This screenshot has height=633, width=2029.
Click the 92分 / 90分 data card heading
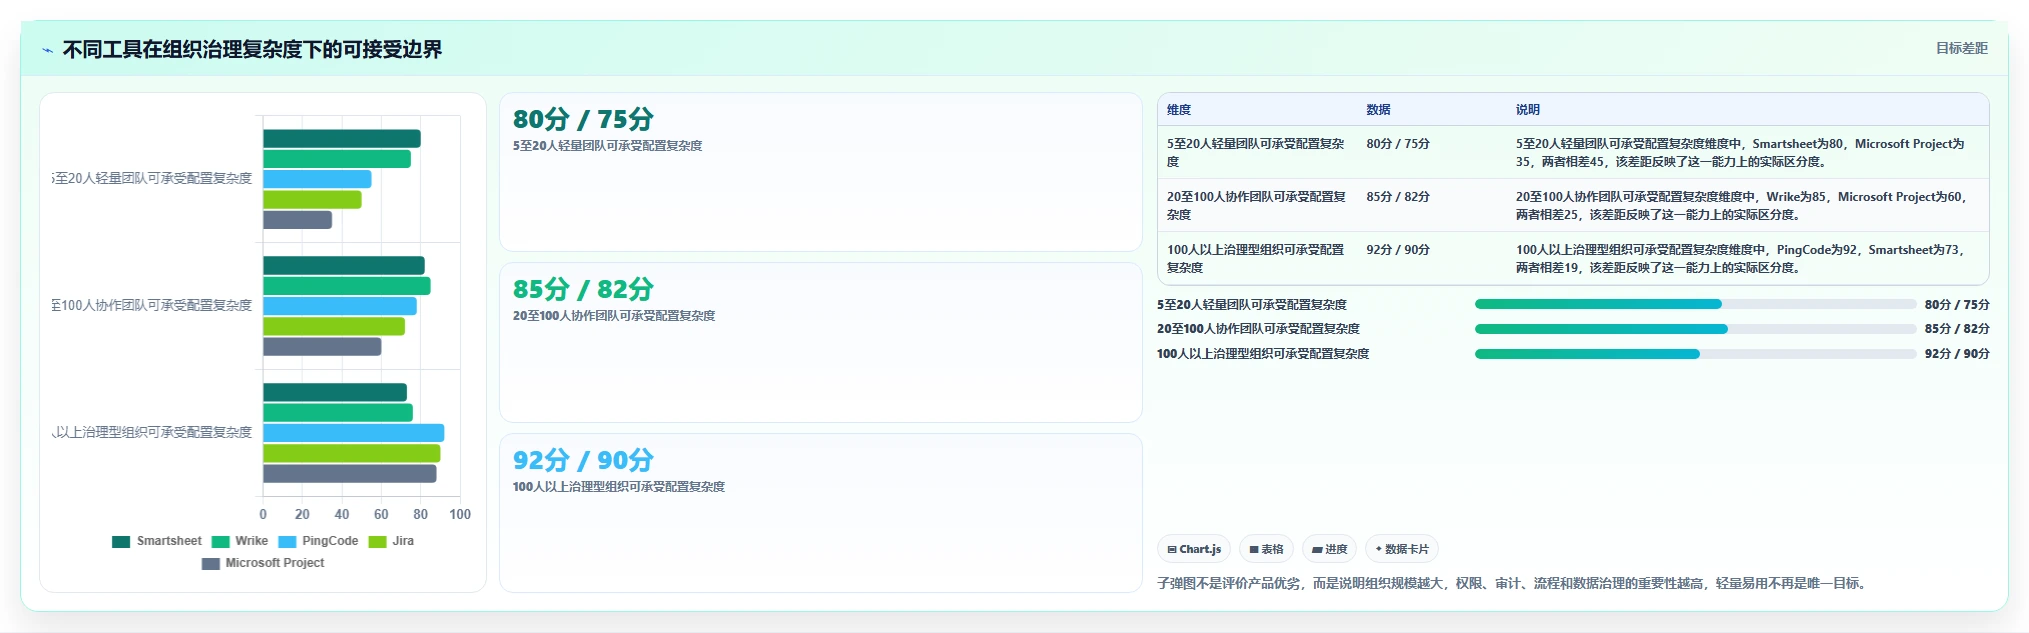point(583,460)
